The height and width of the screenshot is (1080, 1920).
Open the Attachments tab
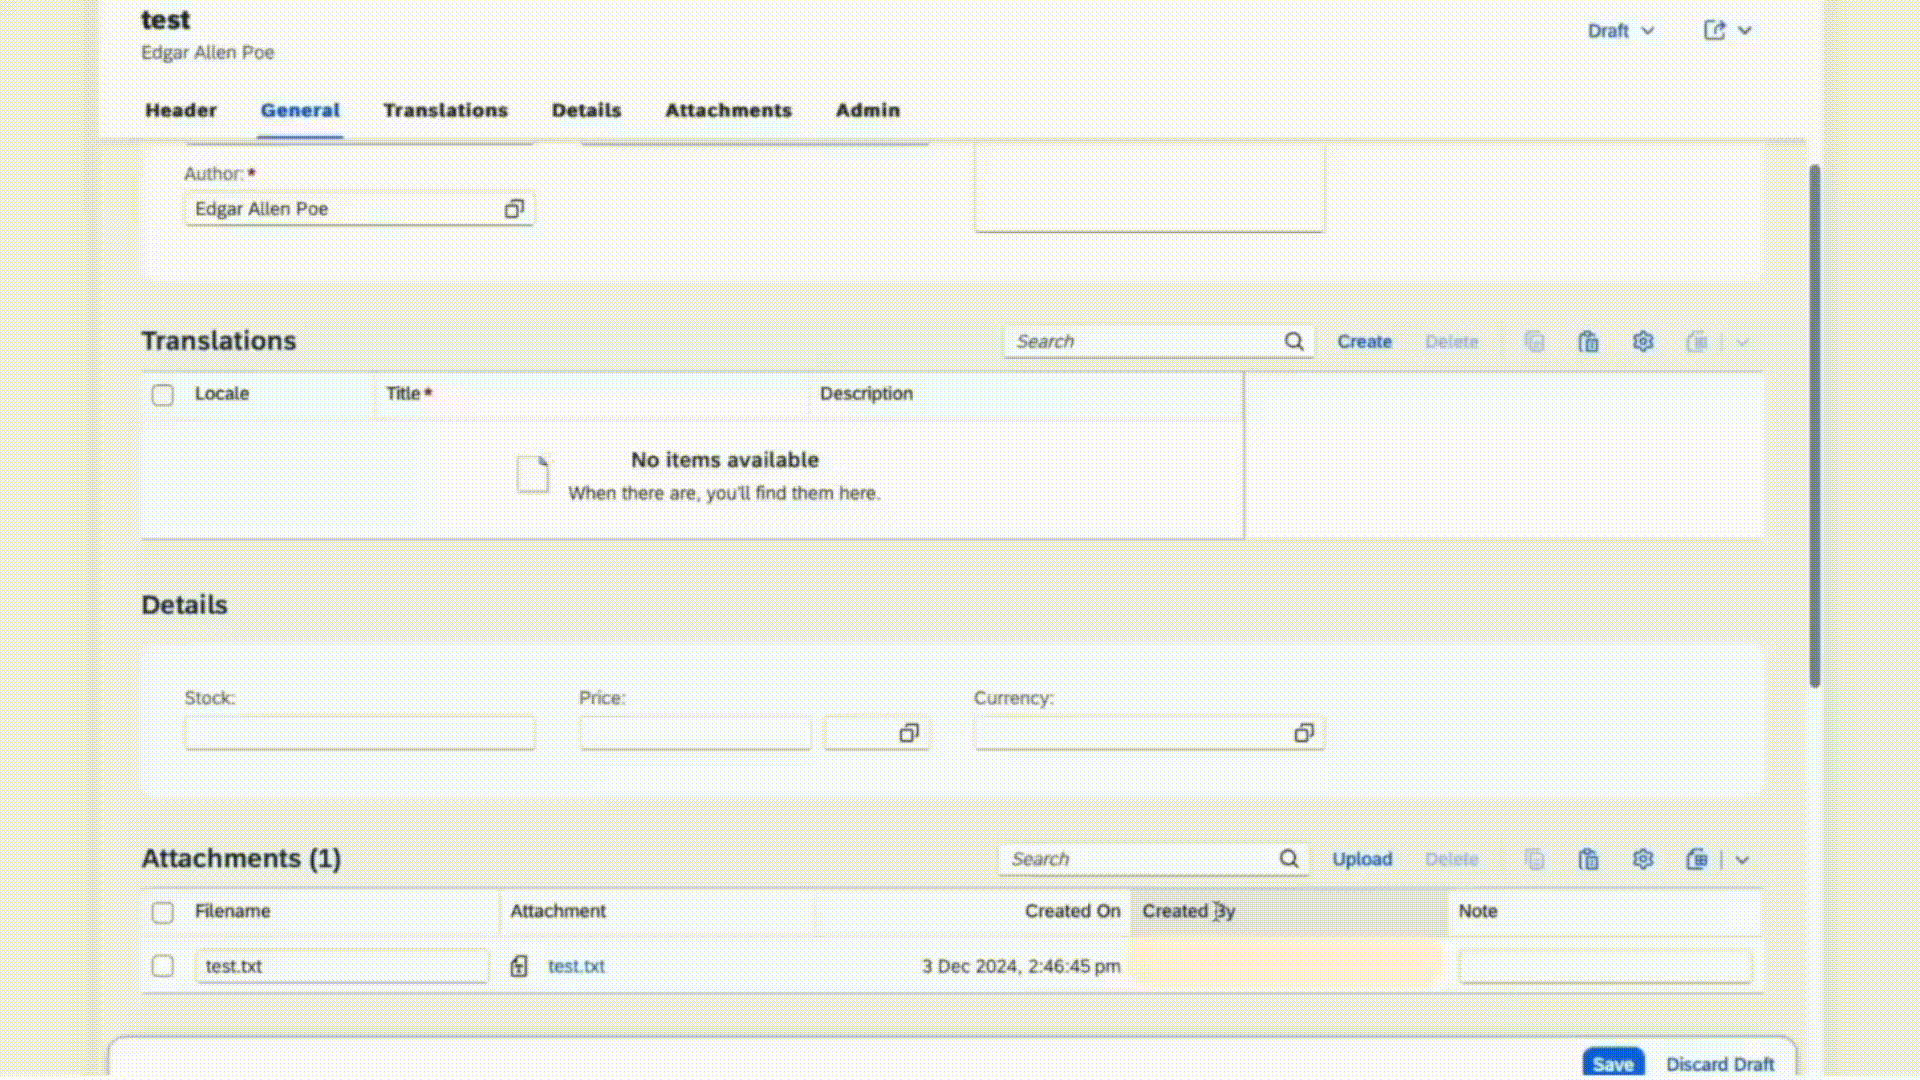point(728,110)
